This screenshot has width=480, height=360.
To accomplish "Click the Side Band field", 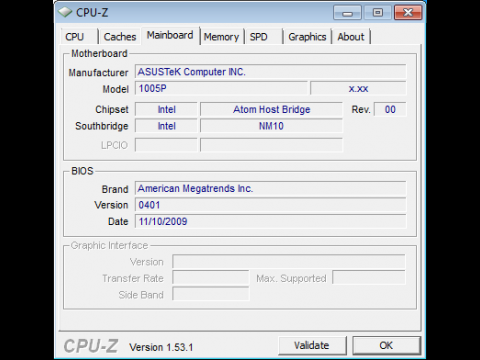I will click(210, 294).
